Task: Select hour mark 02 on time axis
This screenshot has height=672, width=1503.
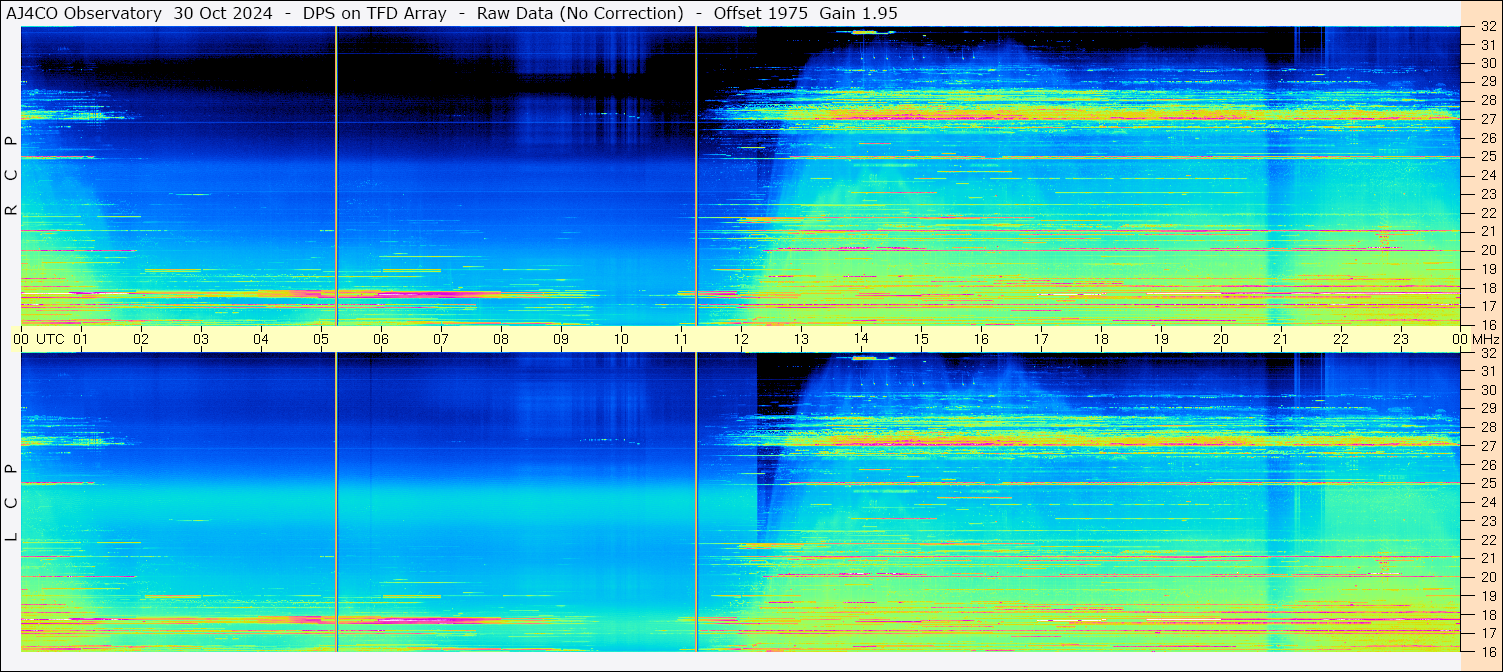Action: pyautogui.click(x=141, y=339)
